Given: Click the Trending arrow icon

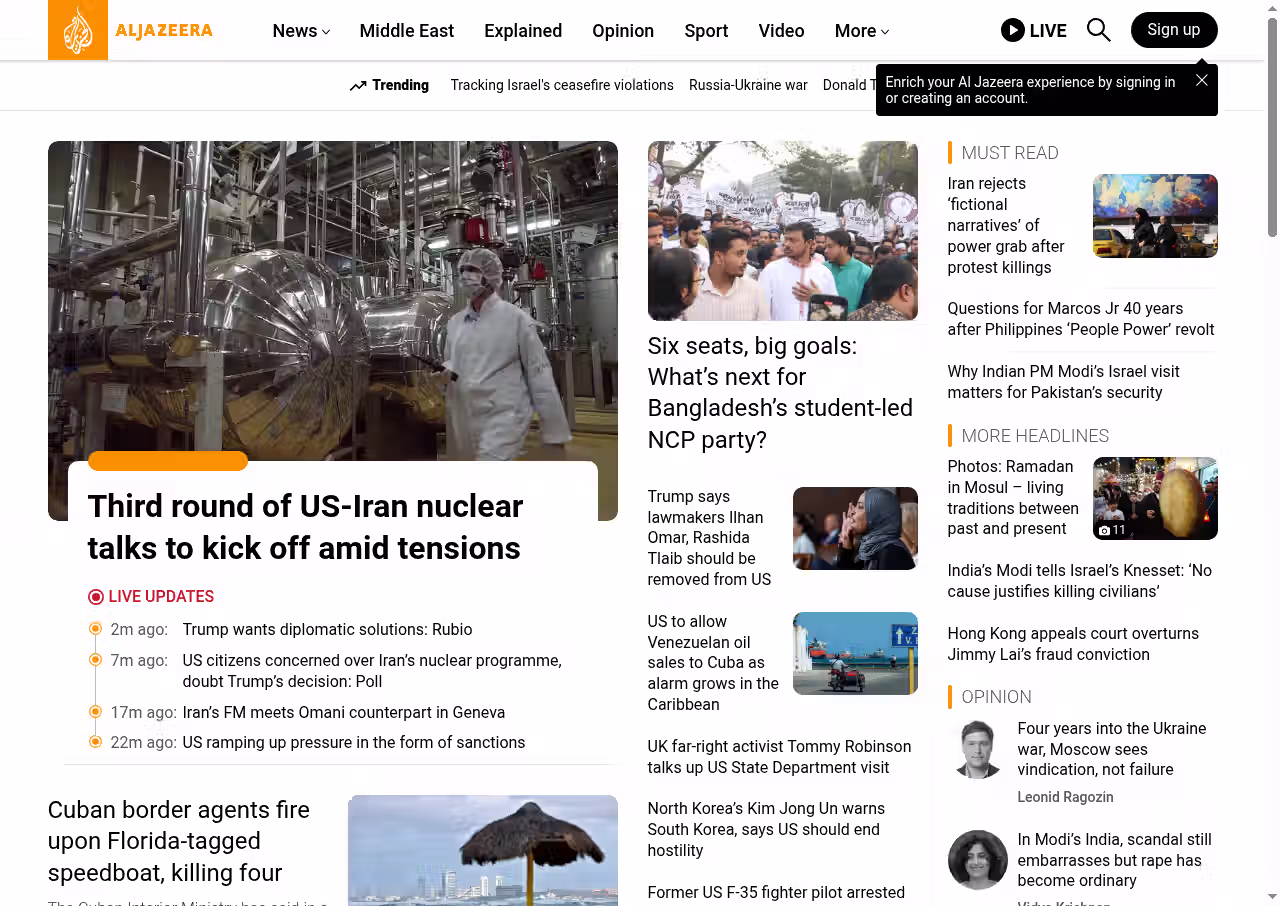Looking at the screenshot, I should coord(358,86).
